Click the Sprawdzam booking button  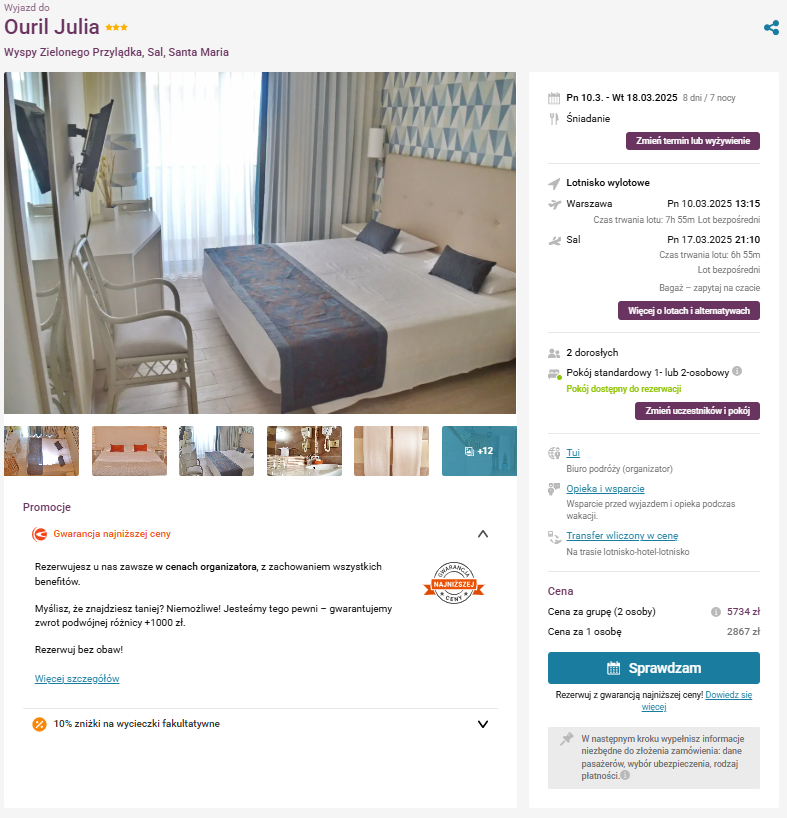tap(653, 668)
